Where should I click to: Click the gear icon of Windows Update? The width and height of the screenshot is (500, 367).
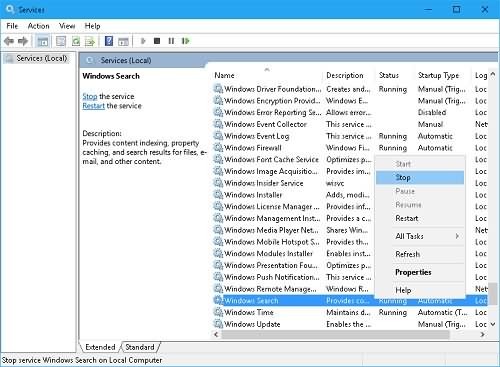(x=218, y=324)
